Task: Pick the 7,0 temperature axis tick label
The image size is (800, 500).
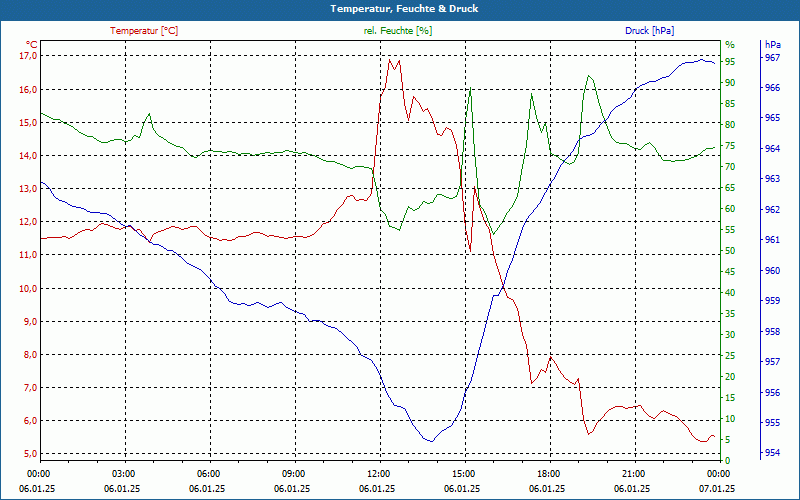Action: pos(31,388)
